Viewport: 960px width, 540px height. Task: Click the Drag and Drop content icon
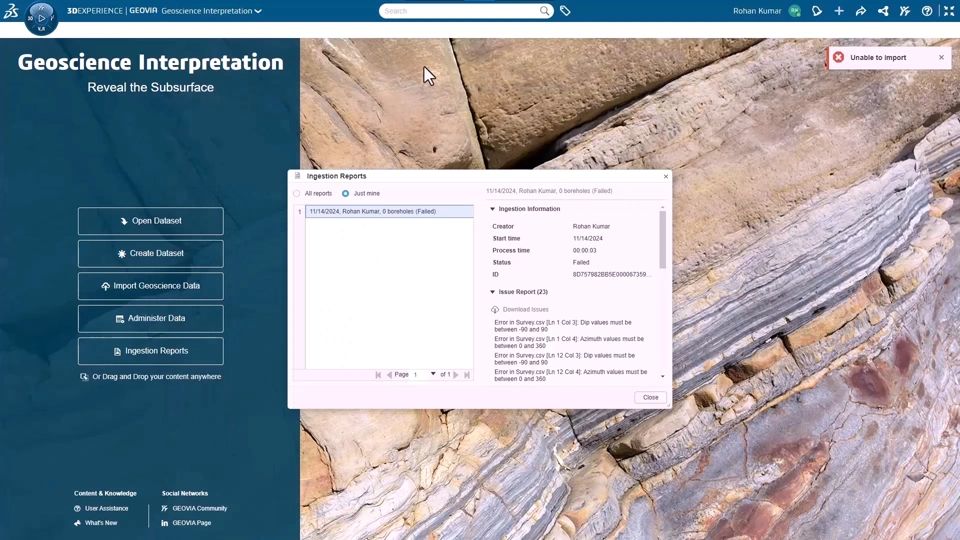point(84,377)
